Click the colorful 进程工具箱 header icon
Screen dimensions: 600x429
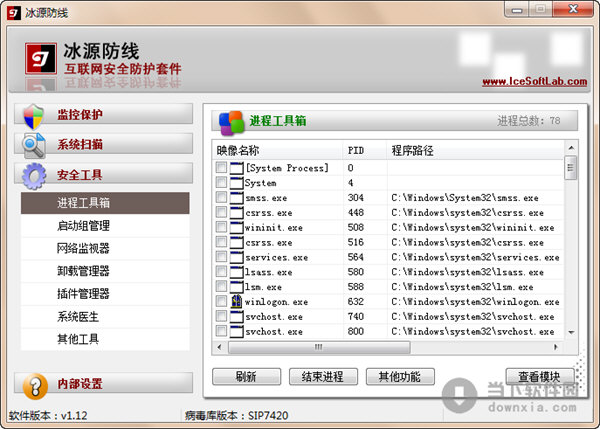coord(231,121)
